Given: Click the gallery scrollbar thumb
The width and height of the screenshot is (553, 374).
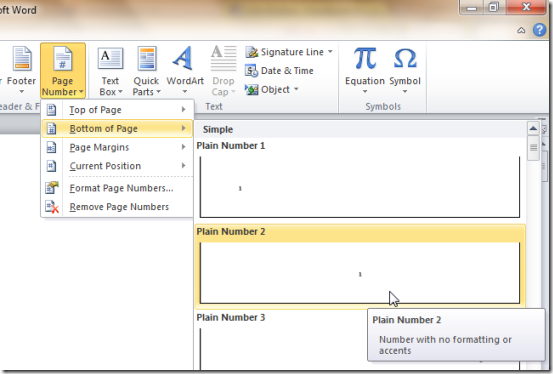Looking at the screenshot, I should [x=533, y=148].
